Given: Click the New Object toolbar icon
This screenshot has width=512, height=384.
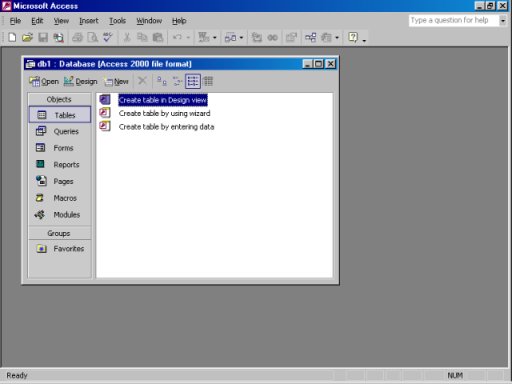Looking at the screenshot, I should pyautogui.click(x=326, y=37).
